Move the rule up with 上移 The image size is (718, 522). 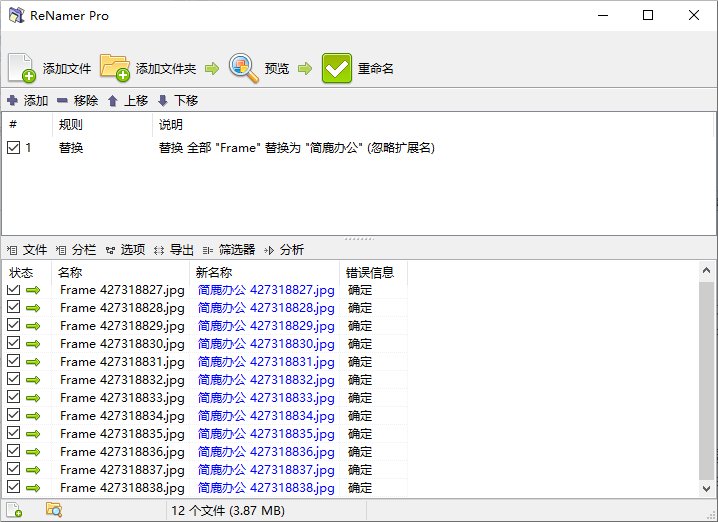click(113, 101)
